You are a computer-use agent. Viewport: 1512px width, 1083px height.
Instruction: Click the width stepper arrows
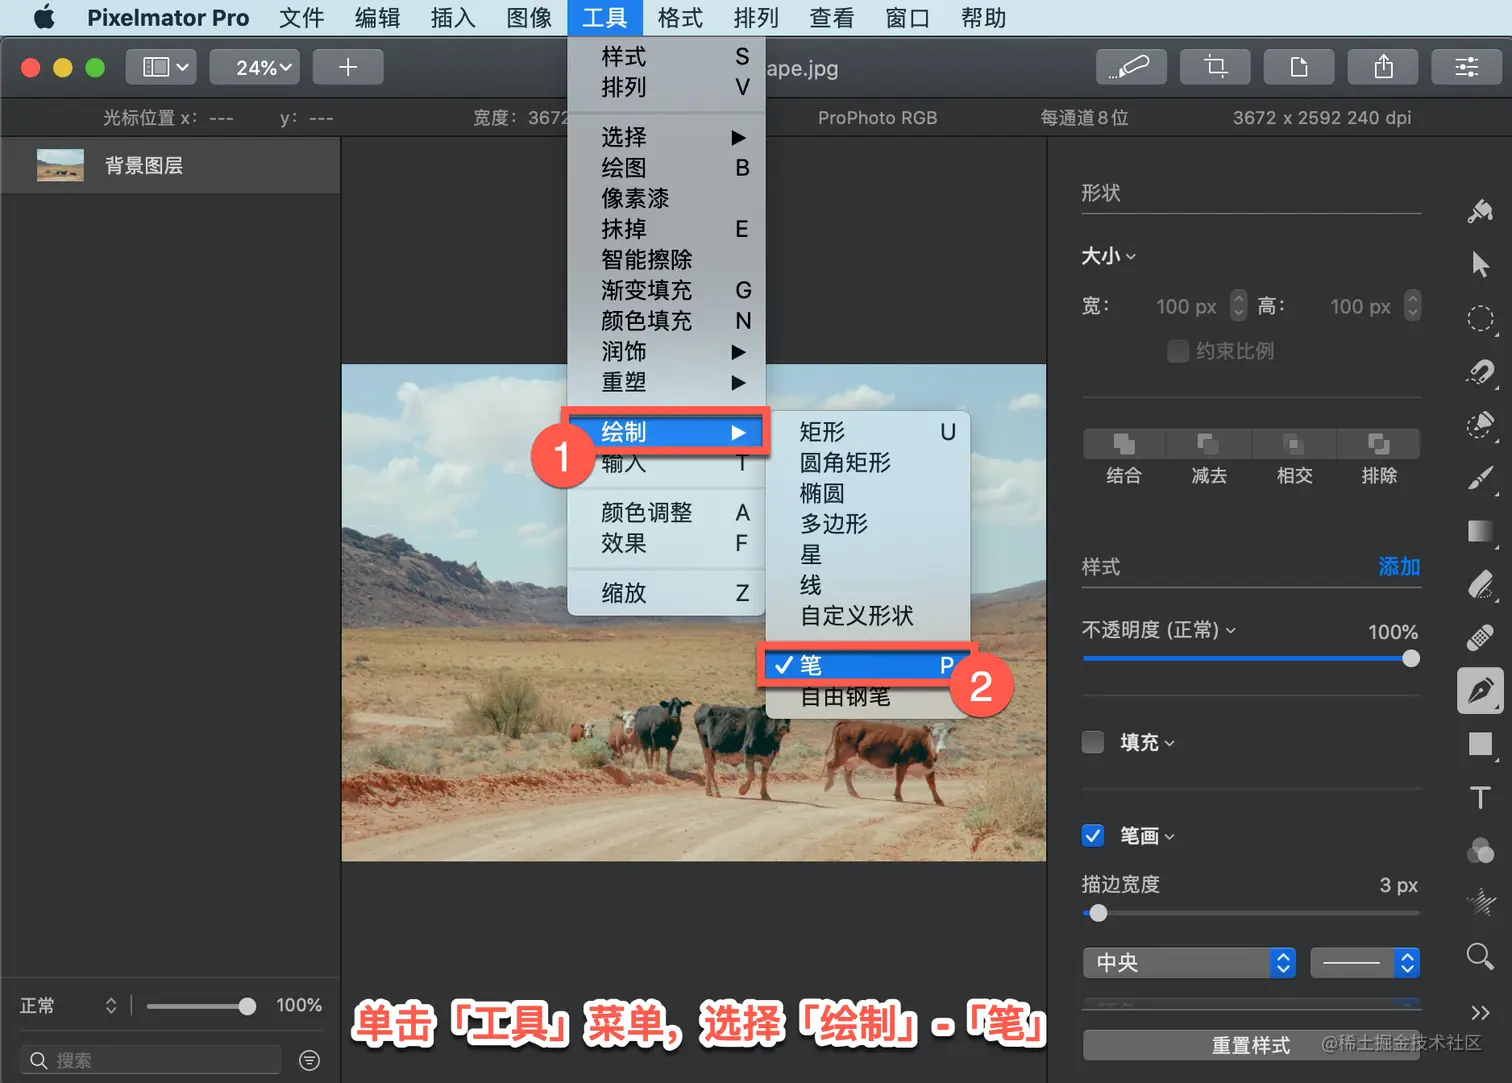click(x=1239, y=305)
